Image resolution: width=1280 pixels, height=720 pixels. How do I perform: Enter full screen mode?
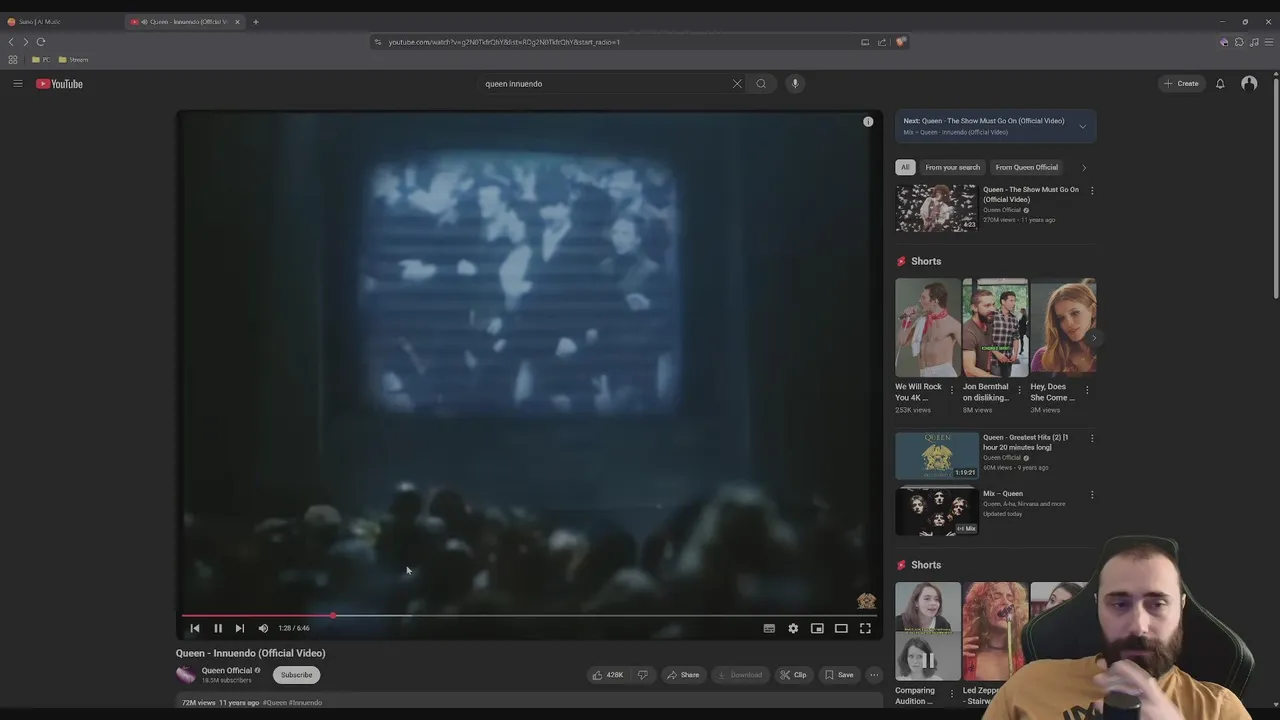coord(865,628)
